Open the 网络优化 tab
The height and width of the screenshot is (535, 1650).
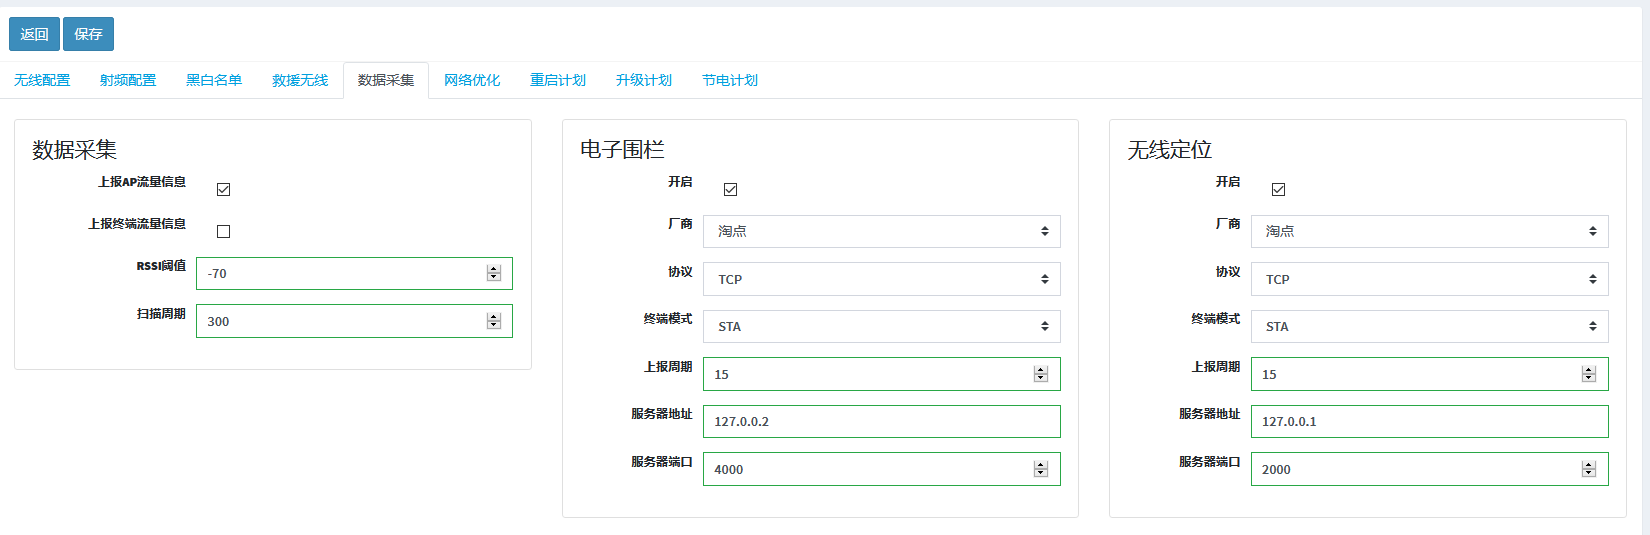(x=472, y=80)
